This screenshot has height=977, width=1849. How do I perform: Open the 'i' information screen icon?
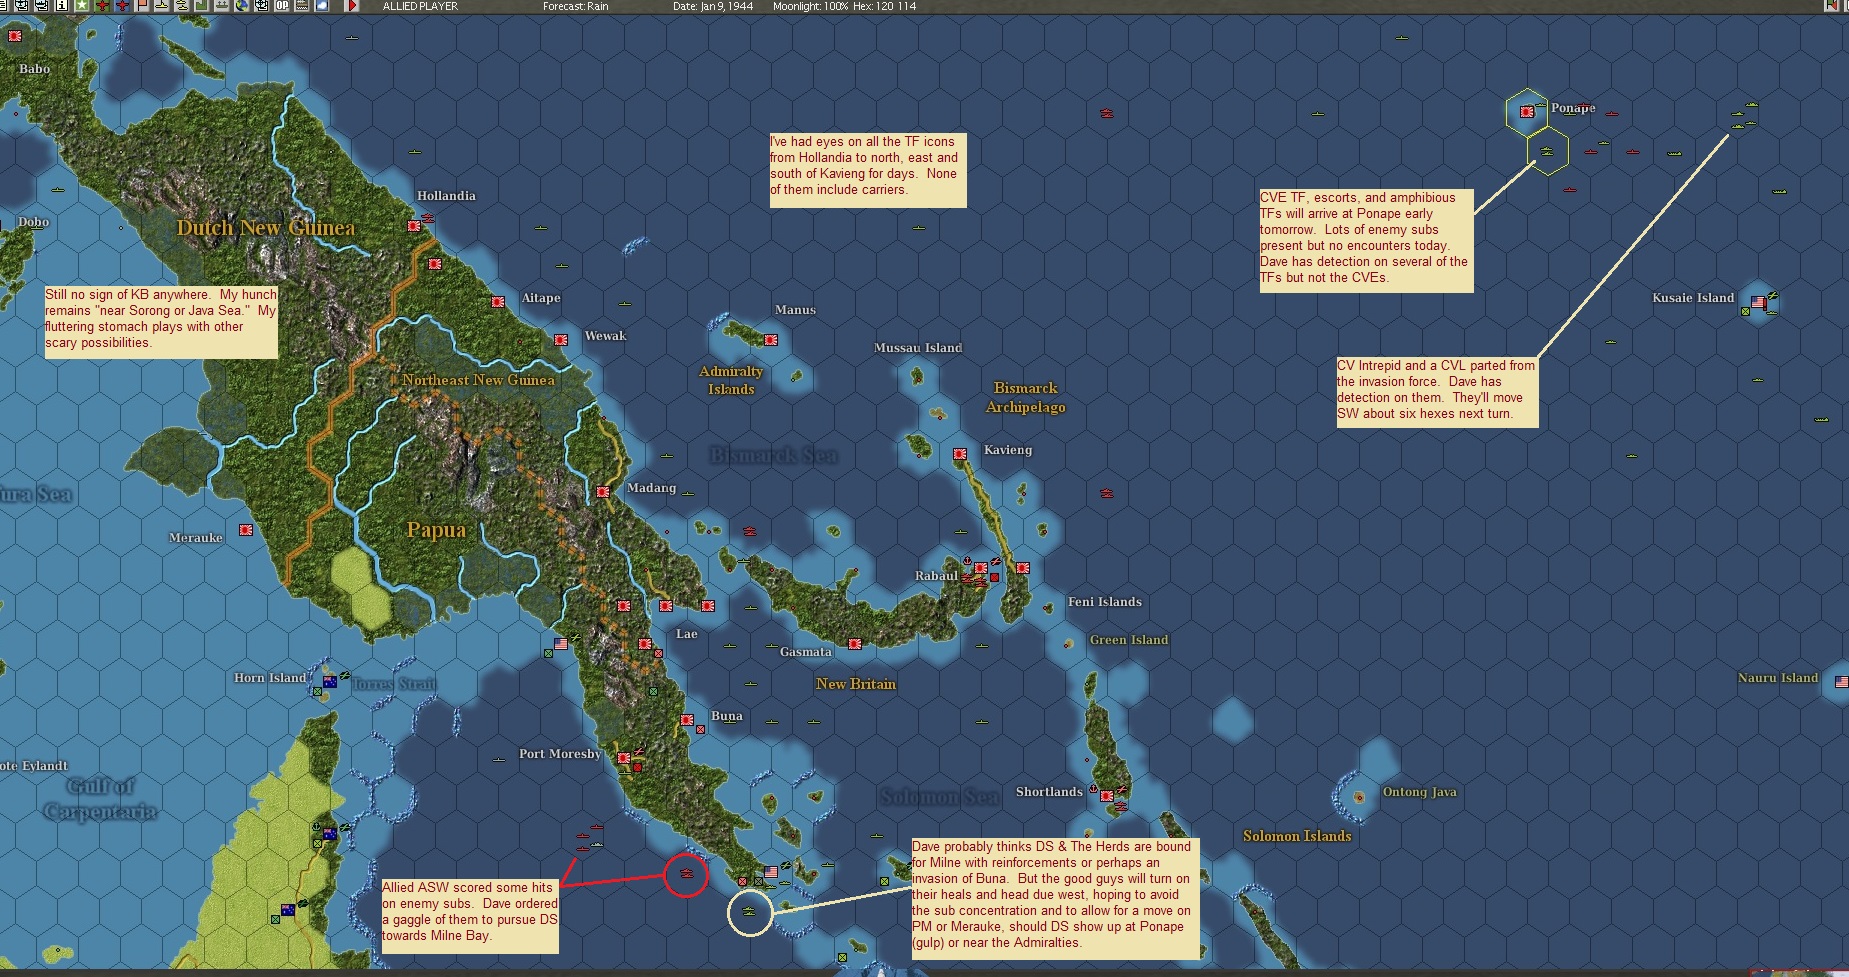pyautogui.click(x=62, y=7)
